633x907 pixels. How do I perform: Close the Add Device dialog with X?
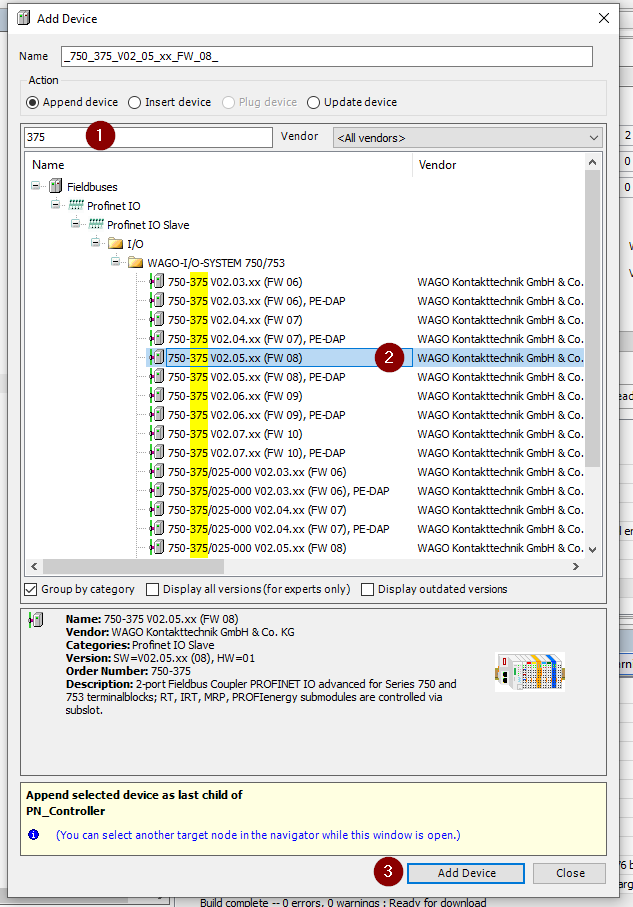(x=603, y=18)
